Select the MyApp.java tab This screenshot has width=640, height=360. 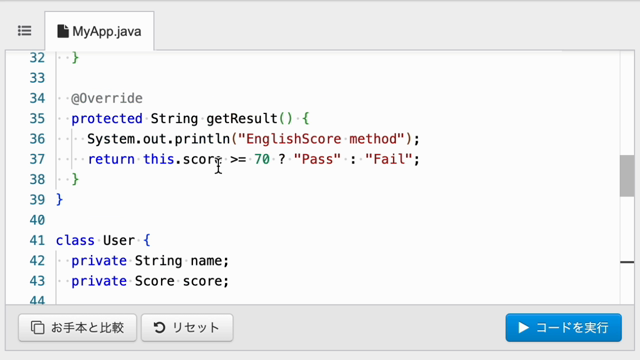click(x=99, y=31)
